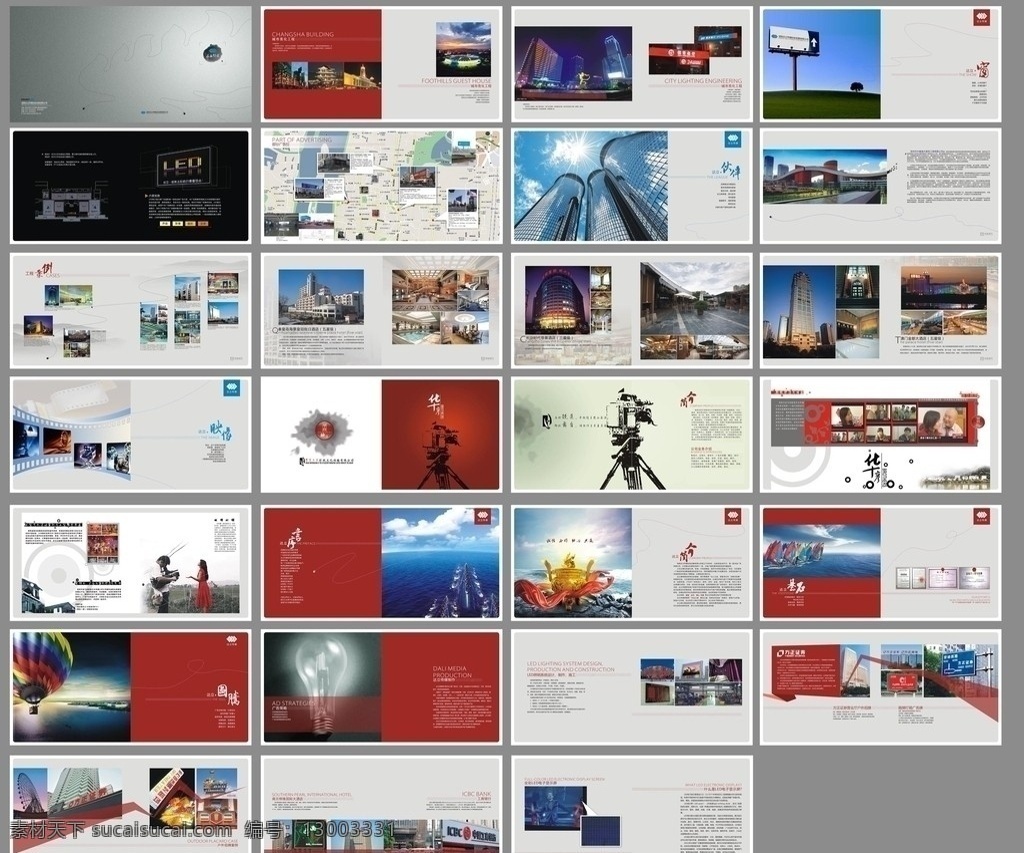Viewport: 1024px width, 853px height.
Task: Click the "CHANGSHA BUILDING" heading
Action: (302, 34)
